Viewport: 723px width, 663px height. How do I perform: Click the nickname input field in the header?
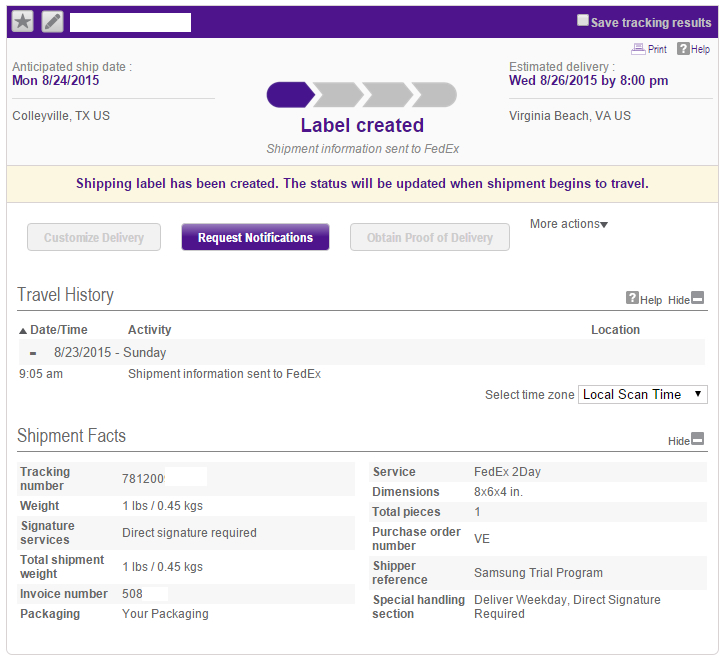tap(130, 22)
